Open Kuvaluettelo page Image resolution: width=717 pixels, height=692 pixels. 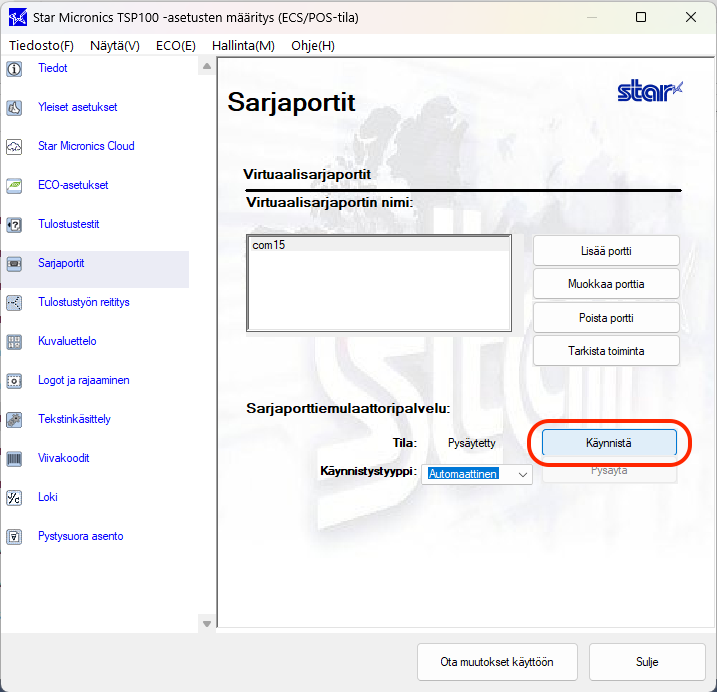coord(67,341)
